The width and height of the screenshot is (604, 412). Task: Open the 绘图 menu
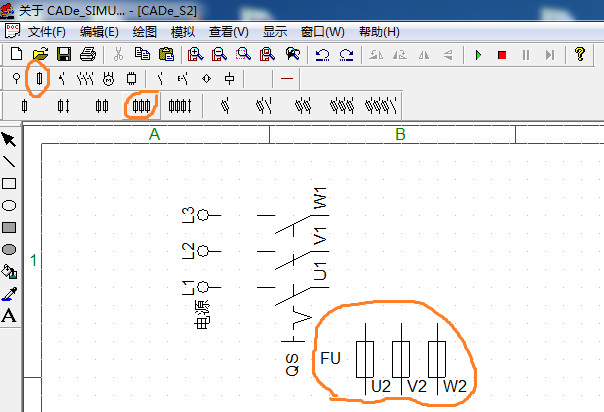tap(144, 32)
